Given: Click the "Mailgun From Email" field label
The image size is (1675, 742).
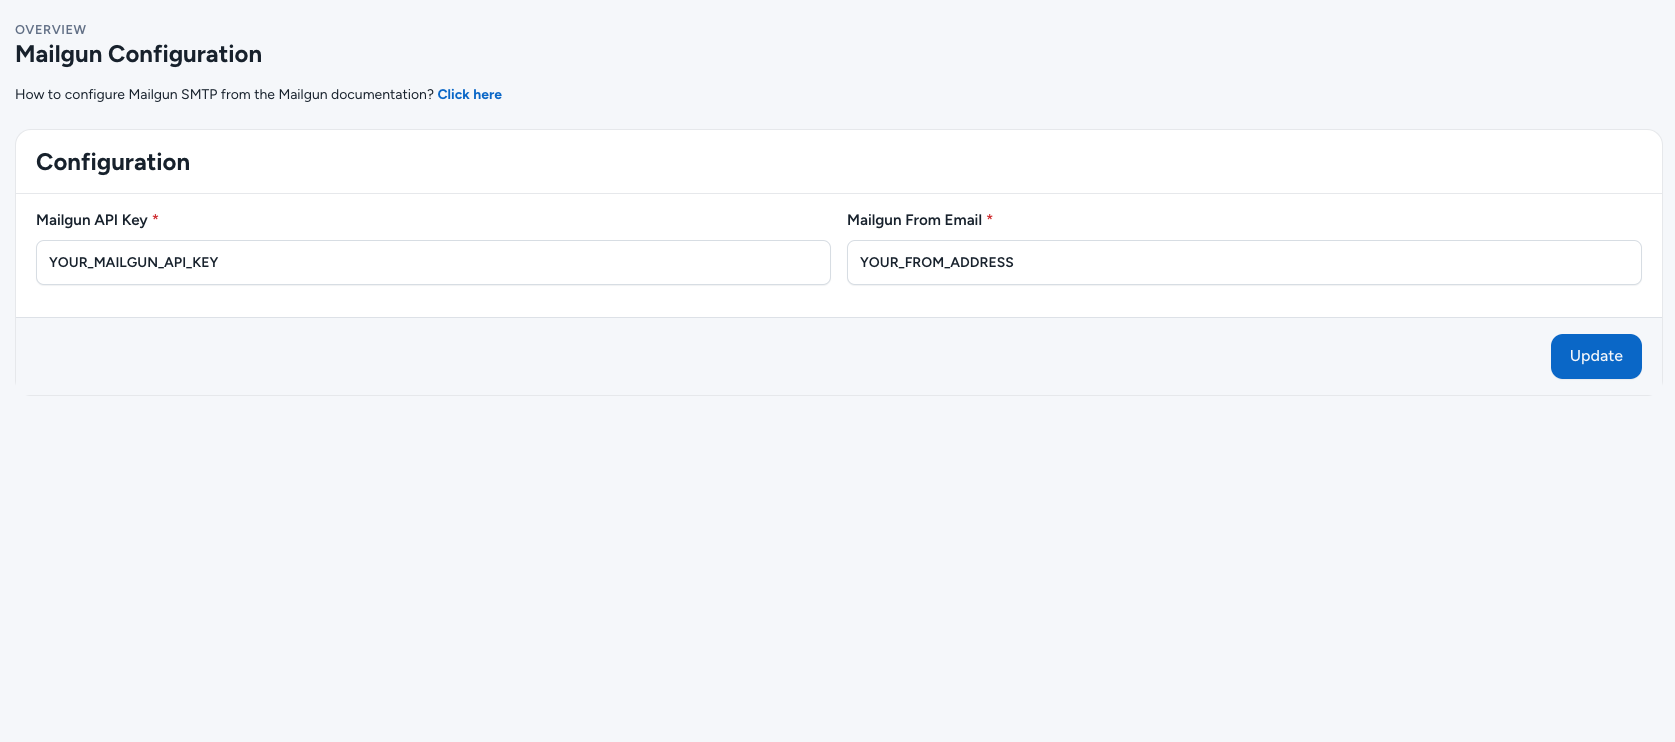Looking at the screenshot, I should click(914, 220).
